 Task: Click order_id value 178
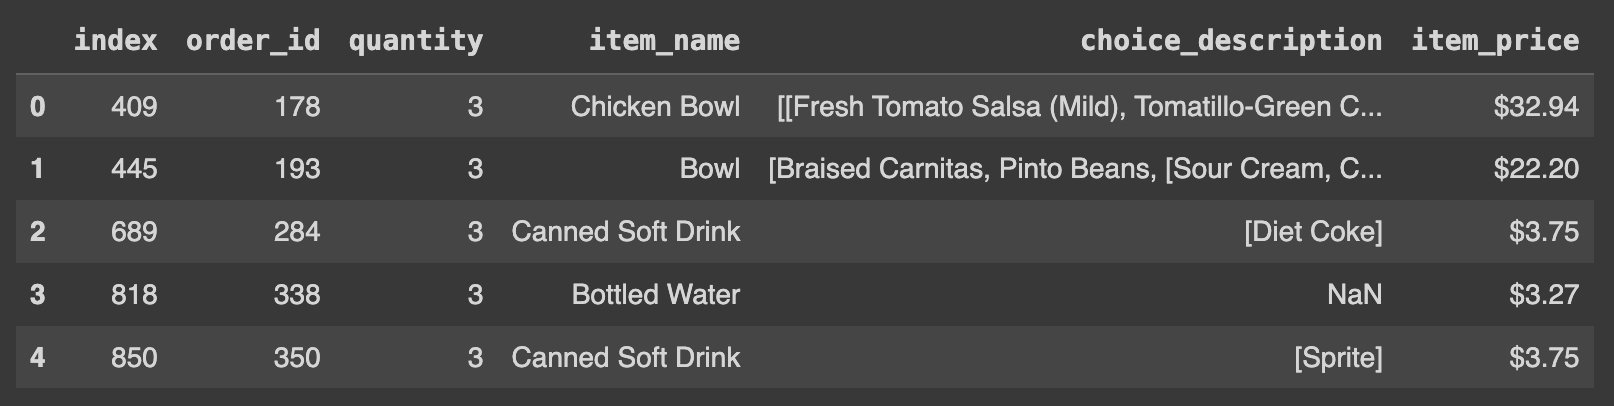tap(297, 106)
